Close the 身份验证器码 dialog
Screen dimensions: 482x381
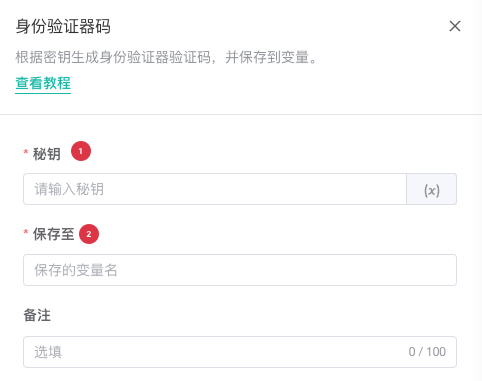point(455,26)
